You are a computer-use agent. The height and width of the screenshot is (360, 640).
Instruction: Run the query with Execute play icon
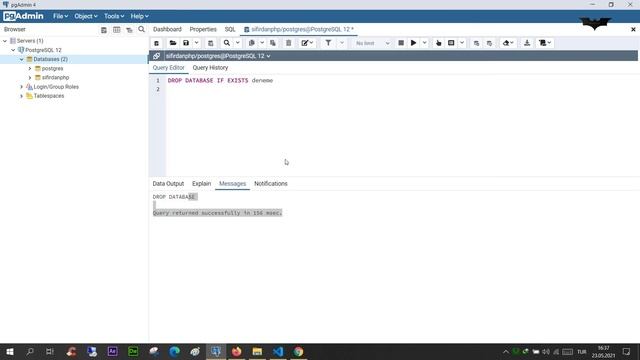(413, 43)
